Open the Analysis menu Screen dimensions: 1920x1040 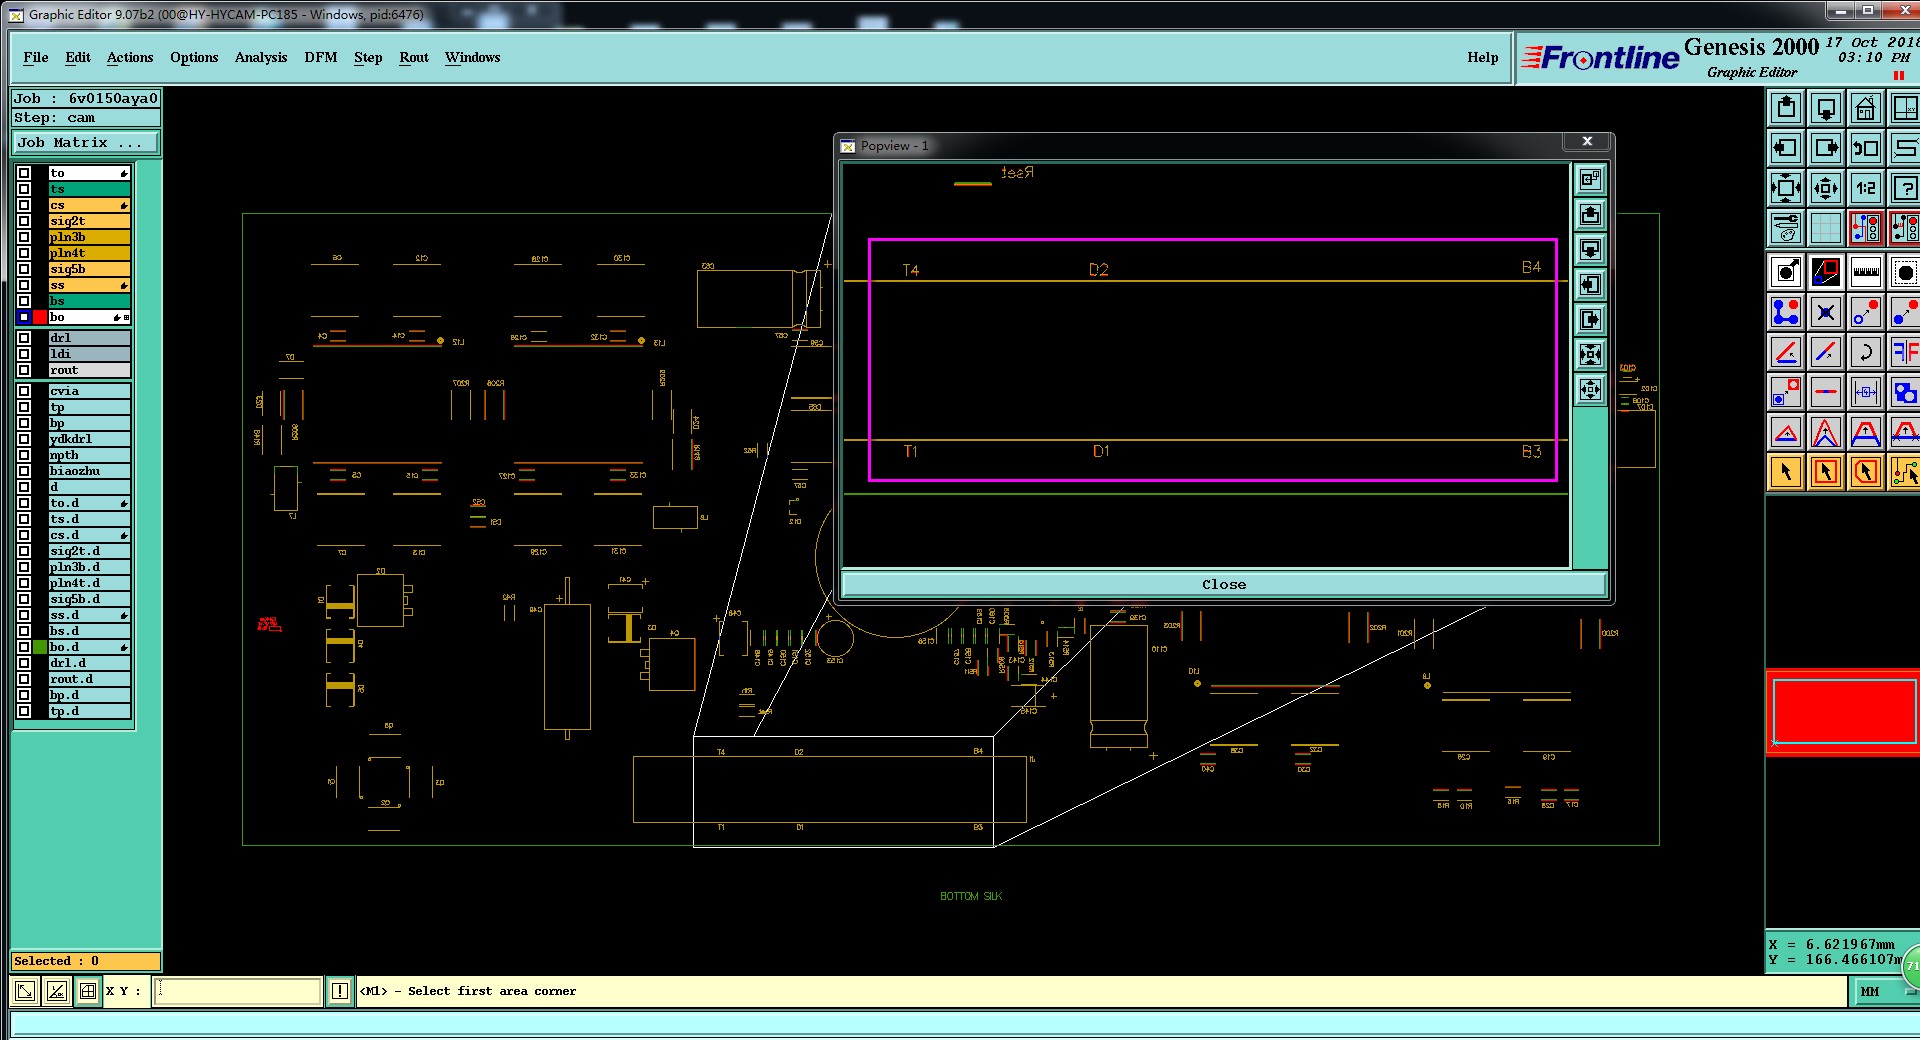(261, 57)
